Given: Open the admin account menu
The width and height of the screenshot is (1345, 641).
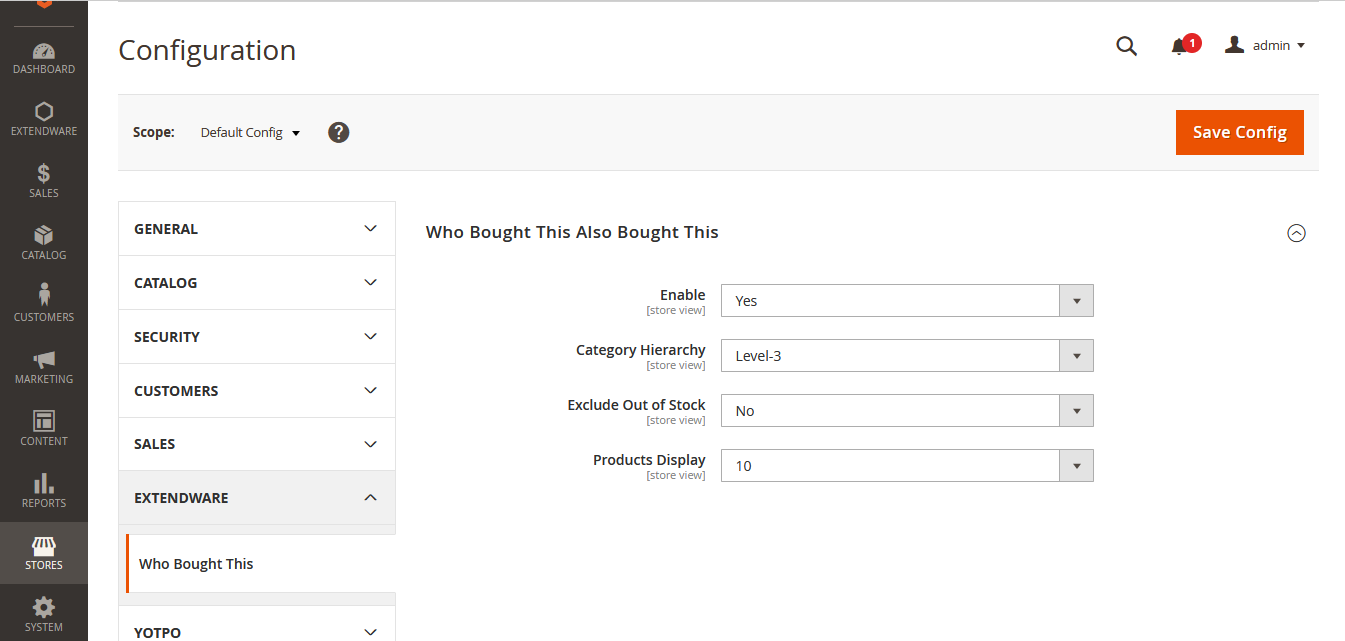Looking at the screenshot, I should pos(1265,45).
